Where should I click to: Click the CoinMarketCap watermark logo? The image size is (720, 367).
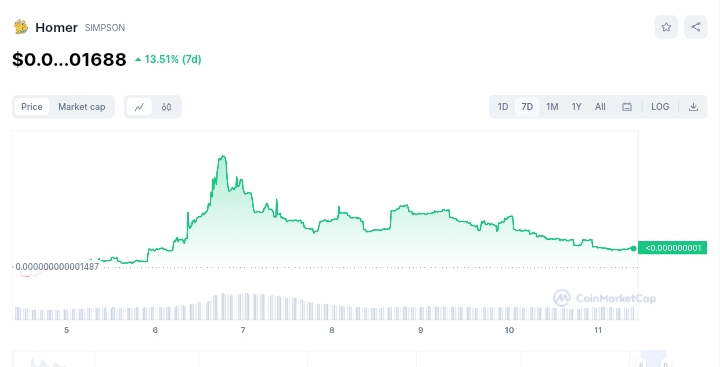(604, 298)
